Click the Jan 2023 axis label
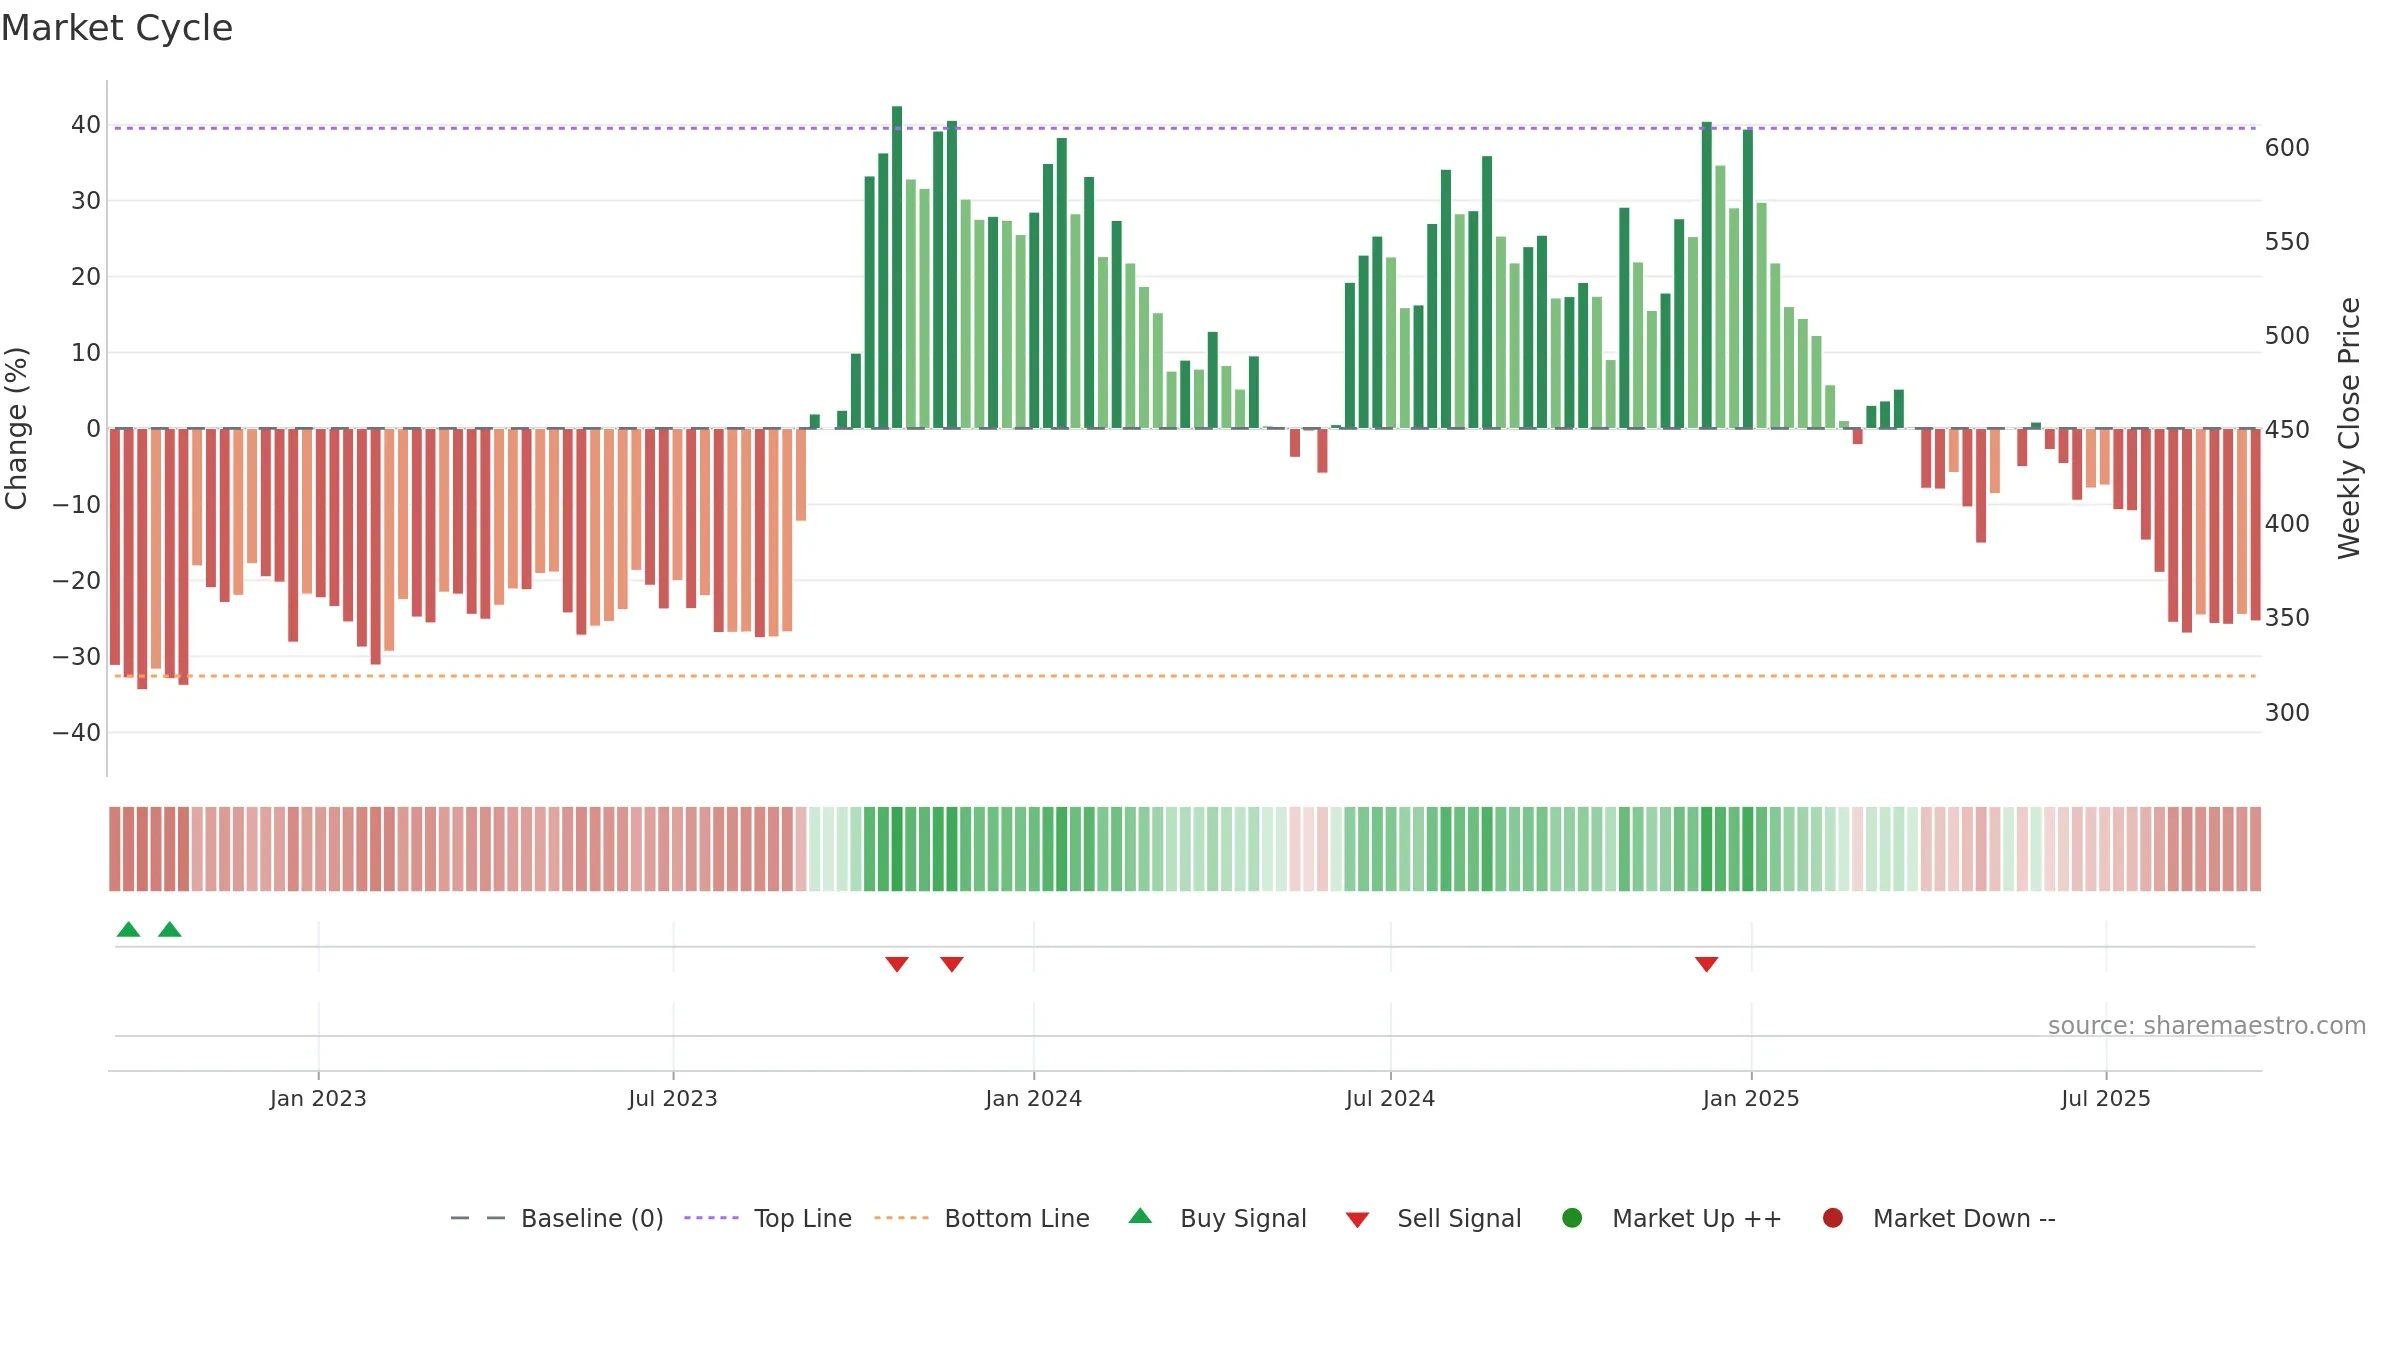Viewport: 2400px width, 1350px height. [x=318, y=1099]
